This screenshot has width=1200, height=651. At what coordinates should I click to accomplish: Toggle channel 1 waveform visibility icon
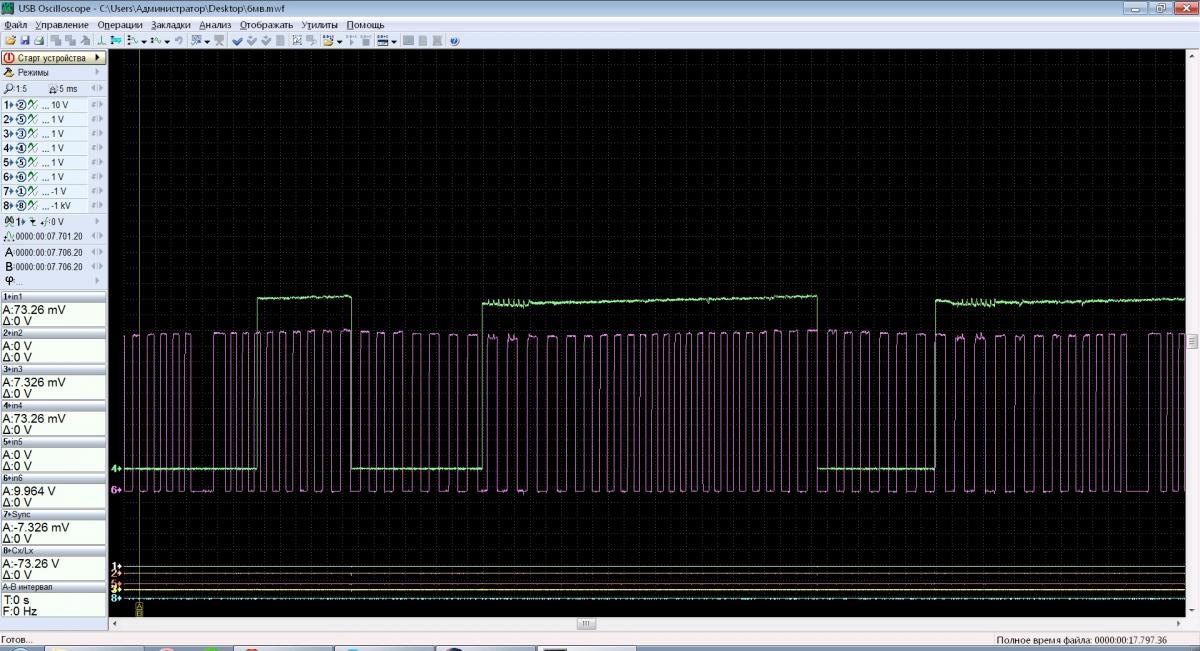click(x=33, y=105)
